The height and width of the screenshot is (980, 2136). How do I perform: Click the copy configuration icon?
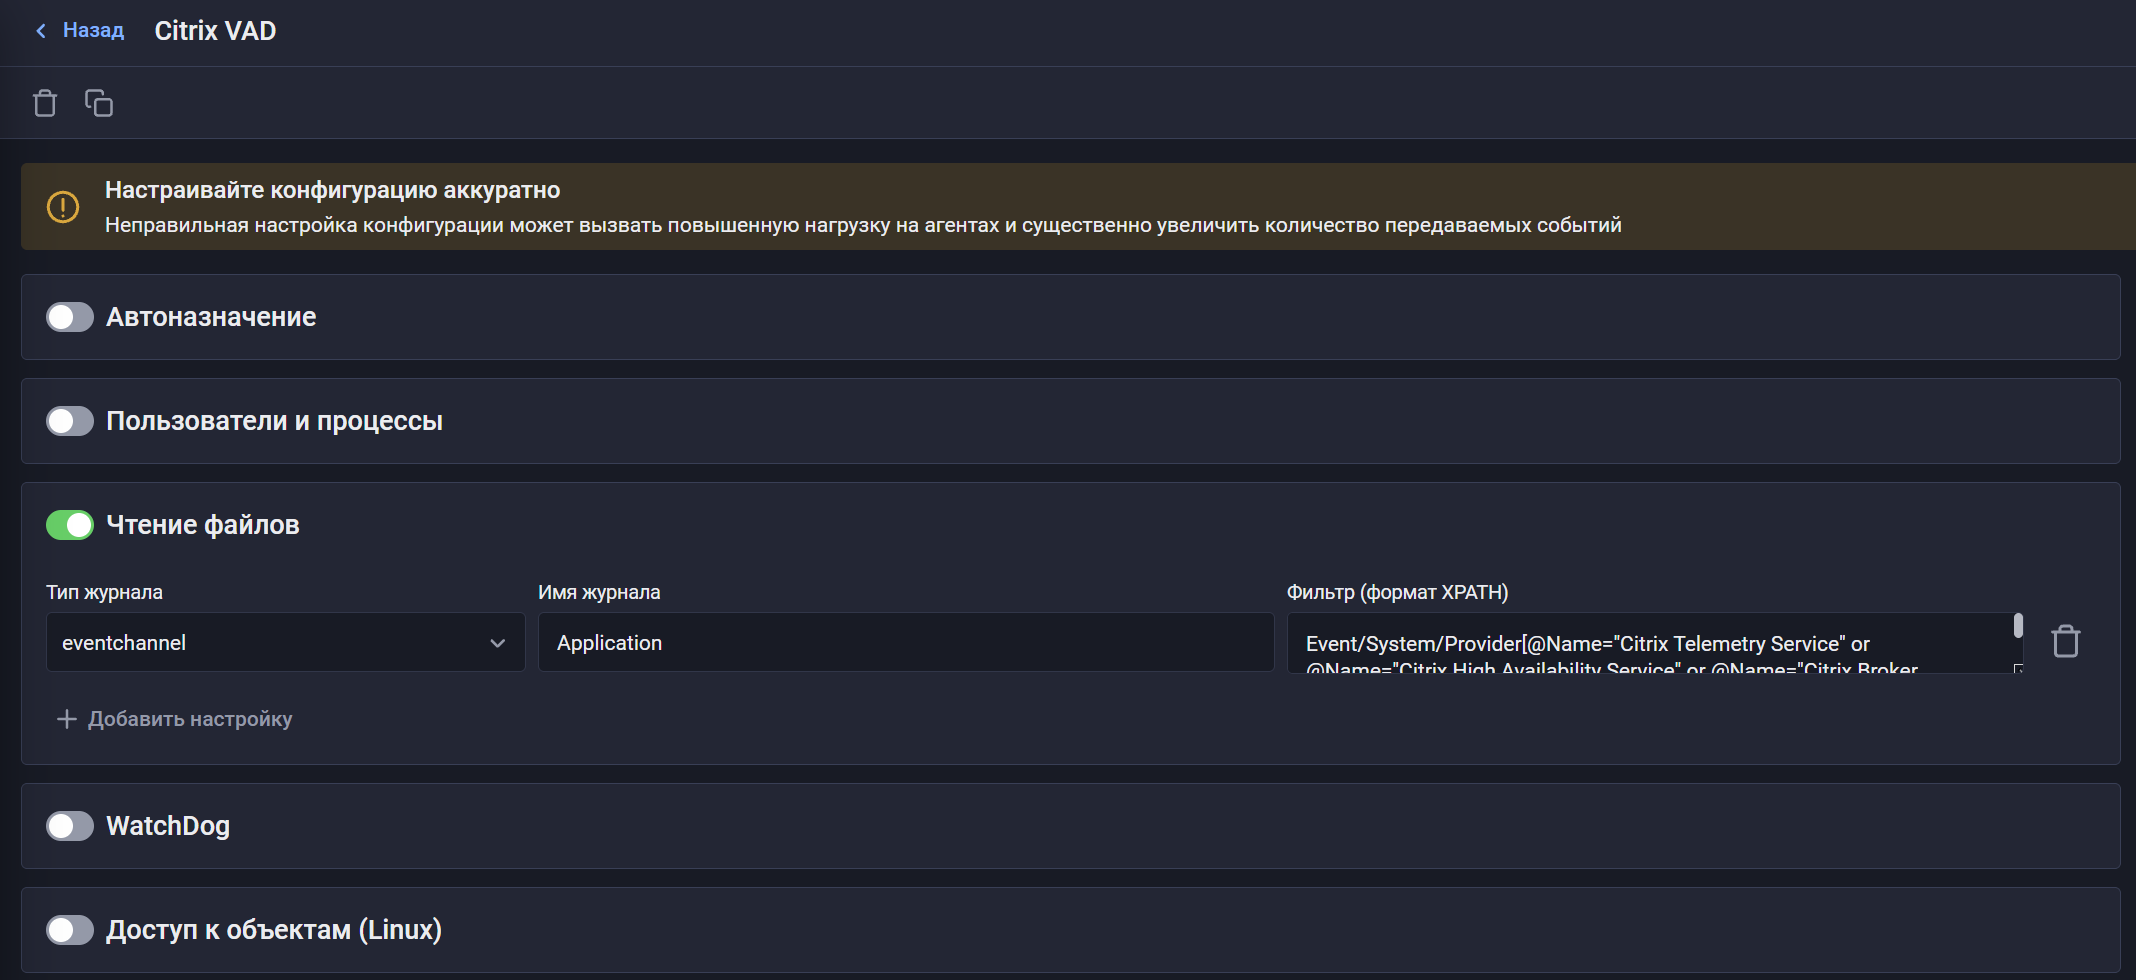pos(99,103)
